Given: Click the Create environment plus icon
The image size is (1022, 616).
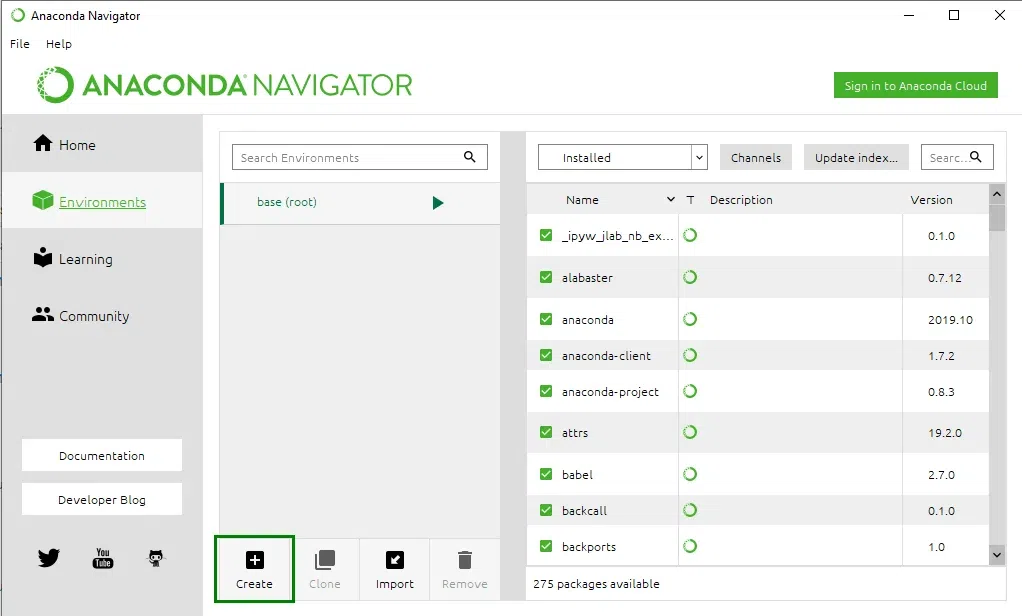Looking at the screenshot, I should click(254, 560).
